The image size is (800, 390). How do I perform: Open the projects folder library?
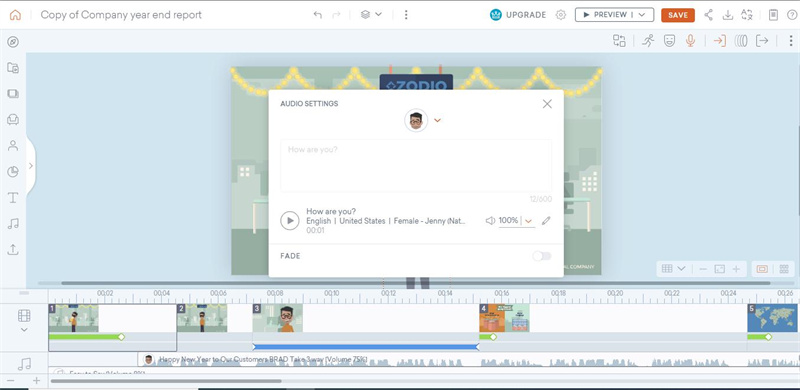(x=13, y=67)
